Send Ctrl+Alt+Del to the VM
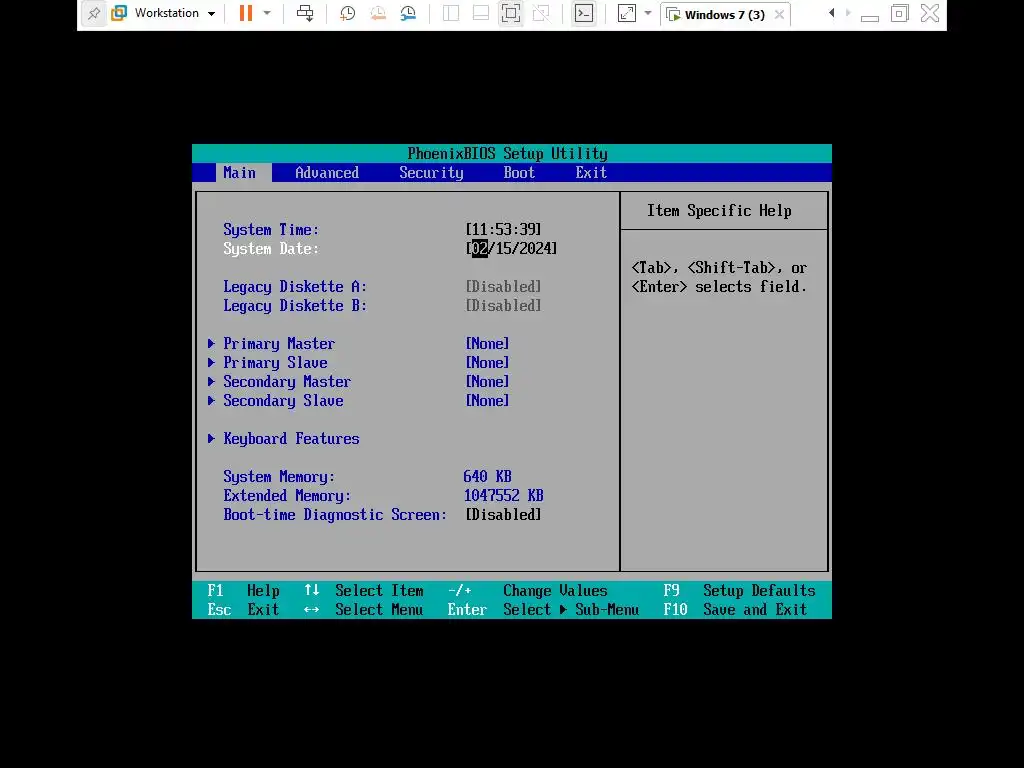Image resolution: width=1024 pixels, height=768 pixels. pos(305,13)
